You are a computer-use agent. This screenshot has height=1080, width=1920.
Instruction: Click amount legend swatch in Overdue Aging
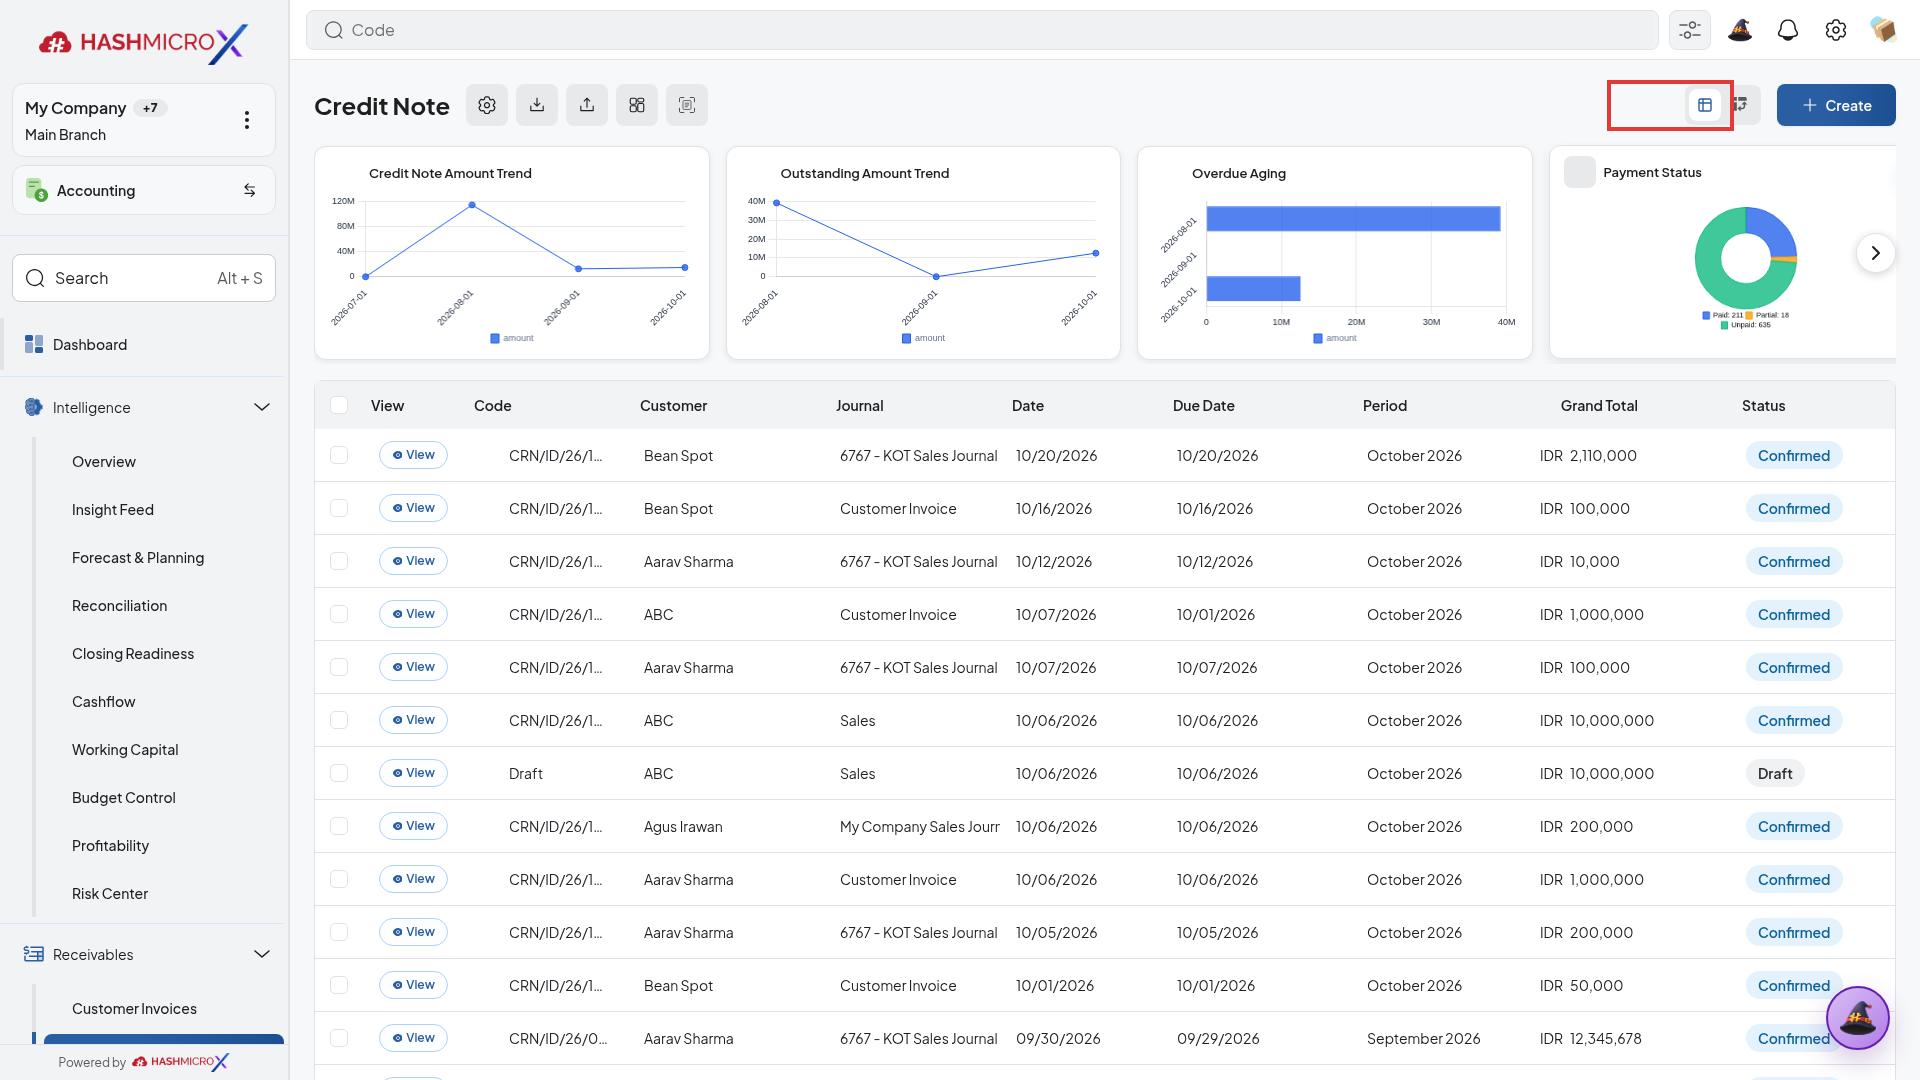(x=1318, y=338)
